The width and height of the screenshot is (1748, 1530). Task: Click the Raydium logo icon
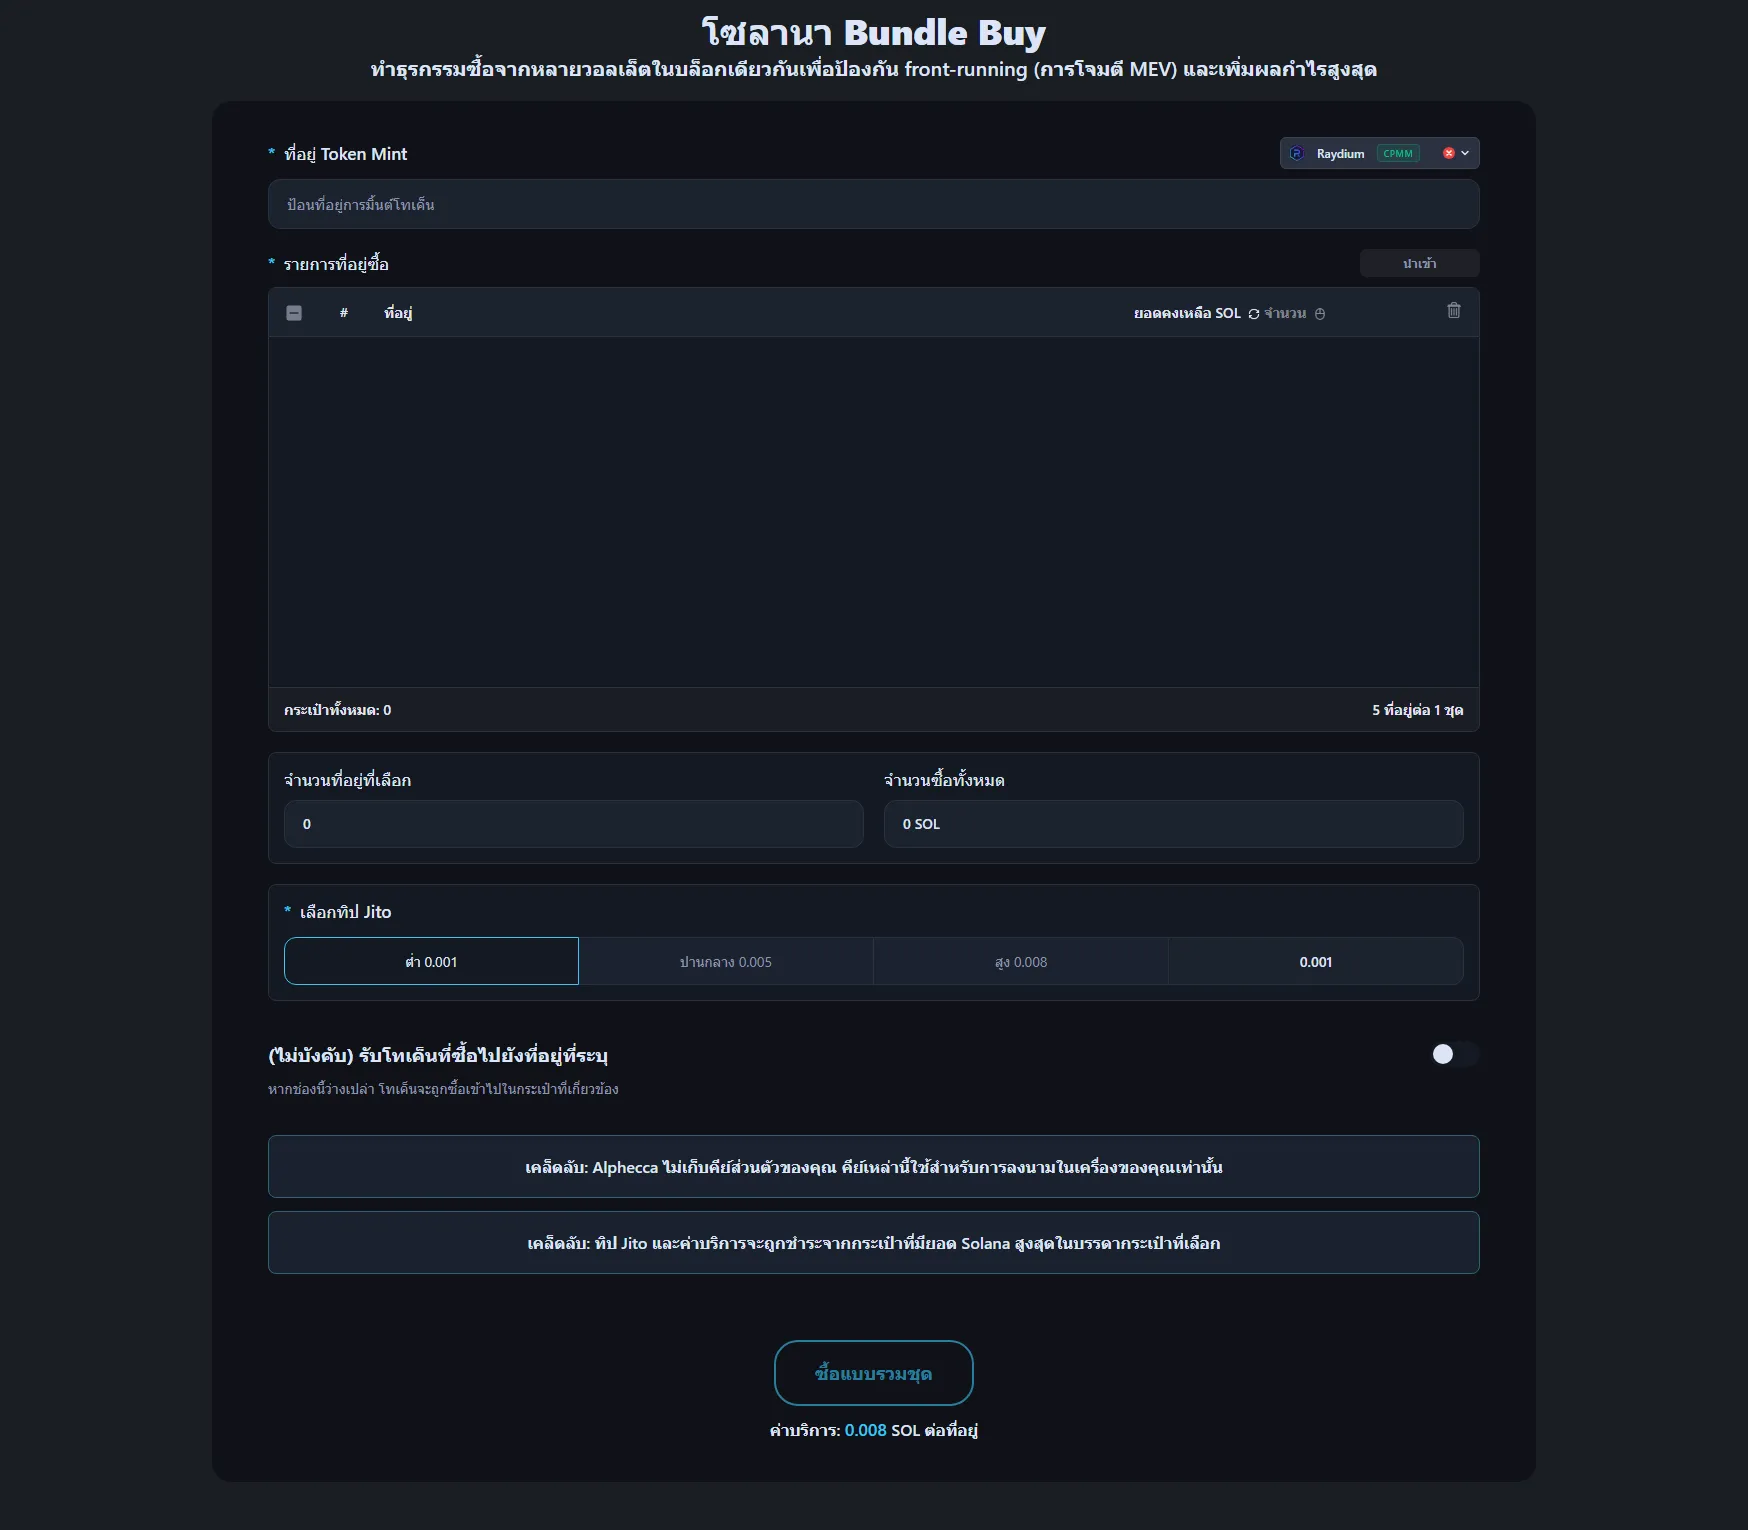tap(1297, 153)
